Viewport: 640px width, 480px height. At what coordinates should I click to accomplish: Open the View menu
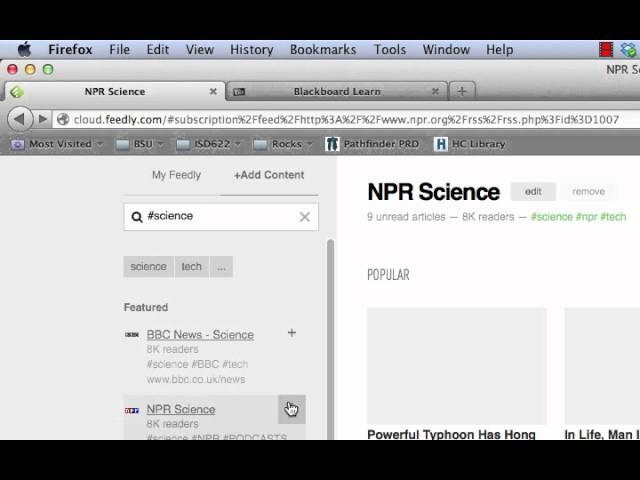click(x=200, y=50)
